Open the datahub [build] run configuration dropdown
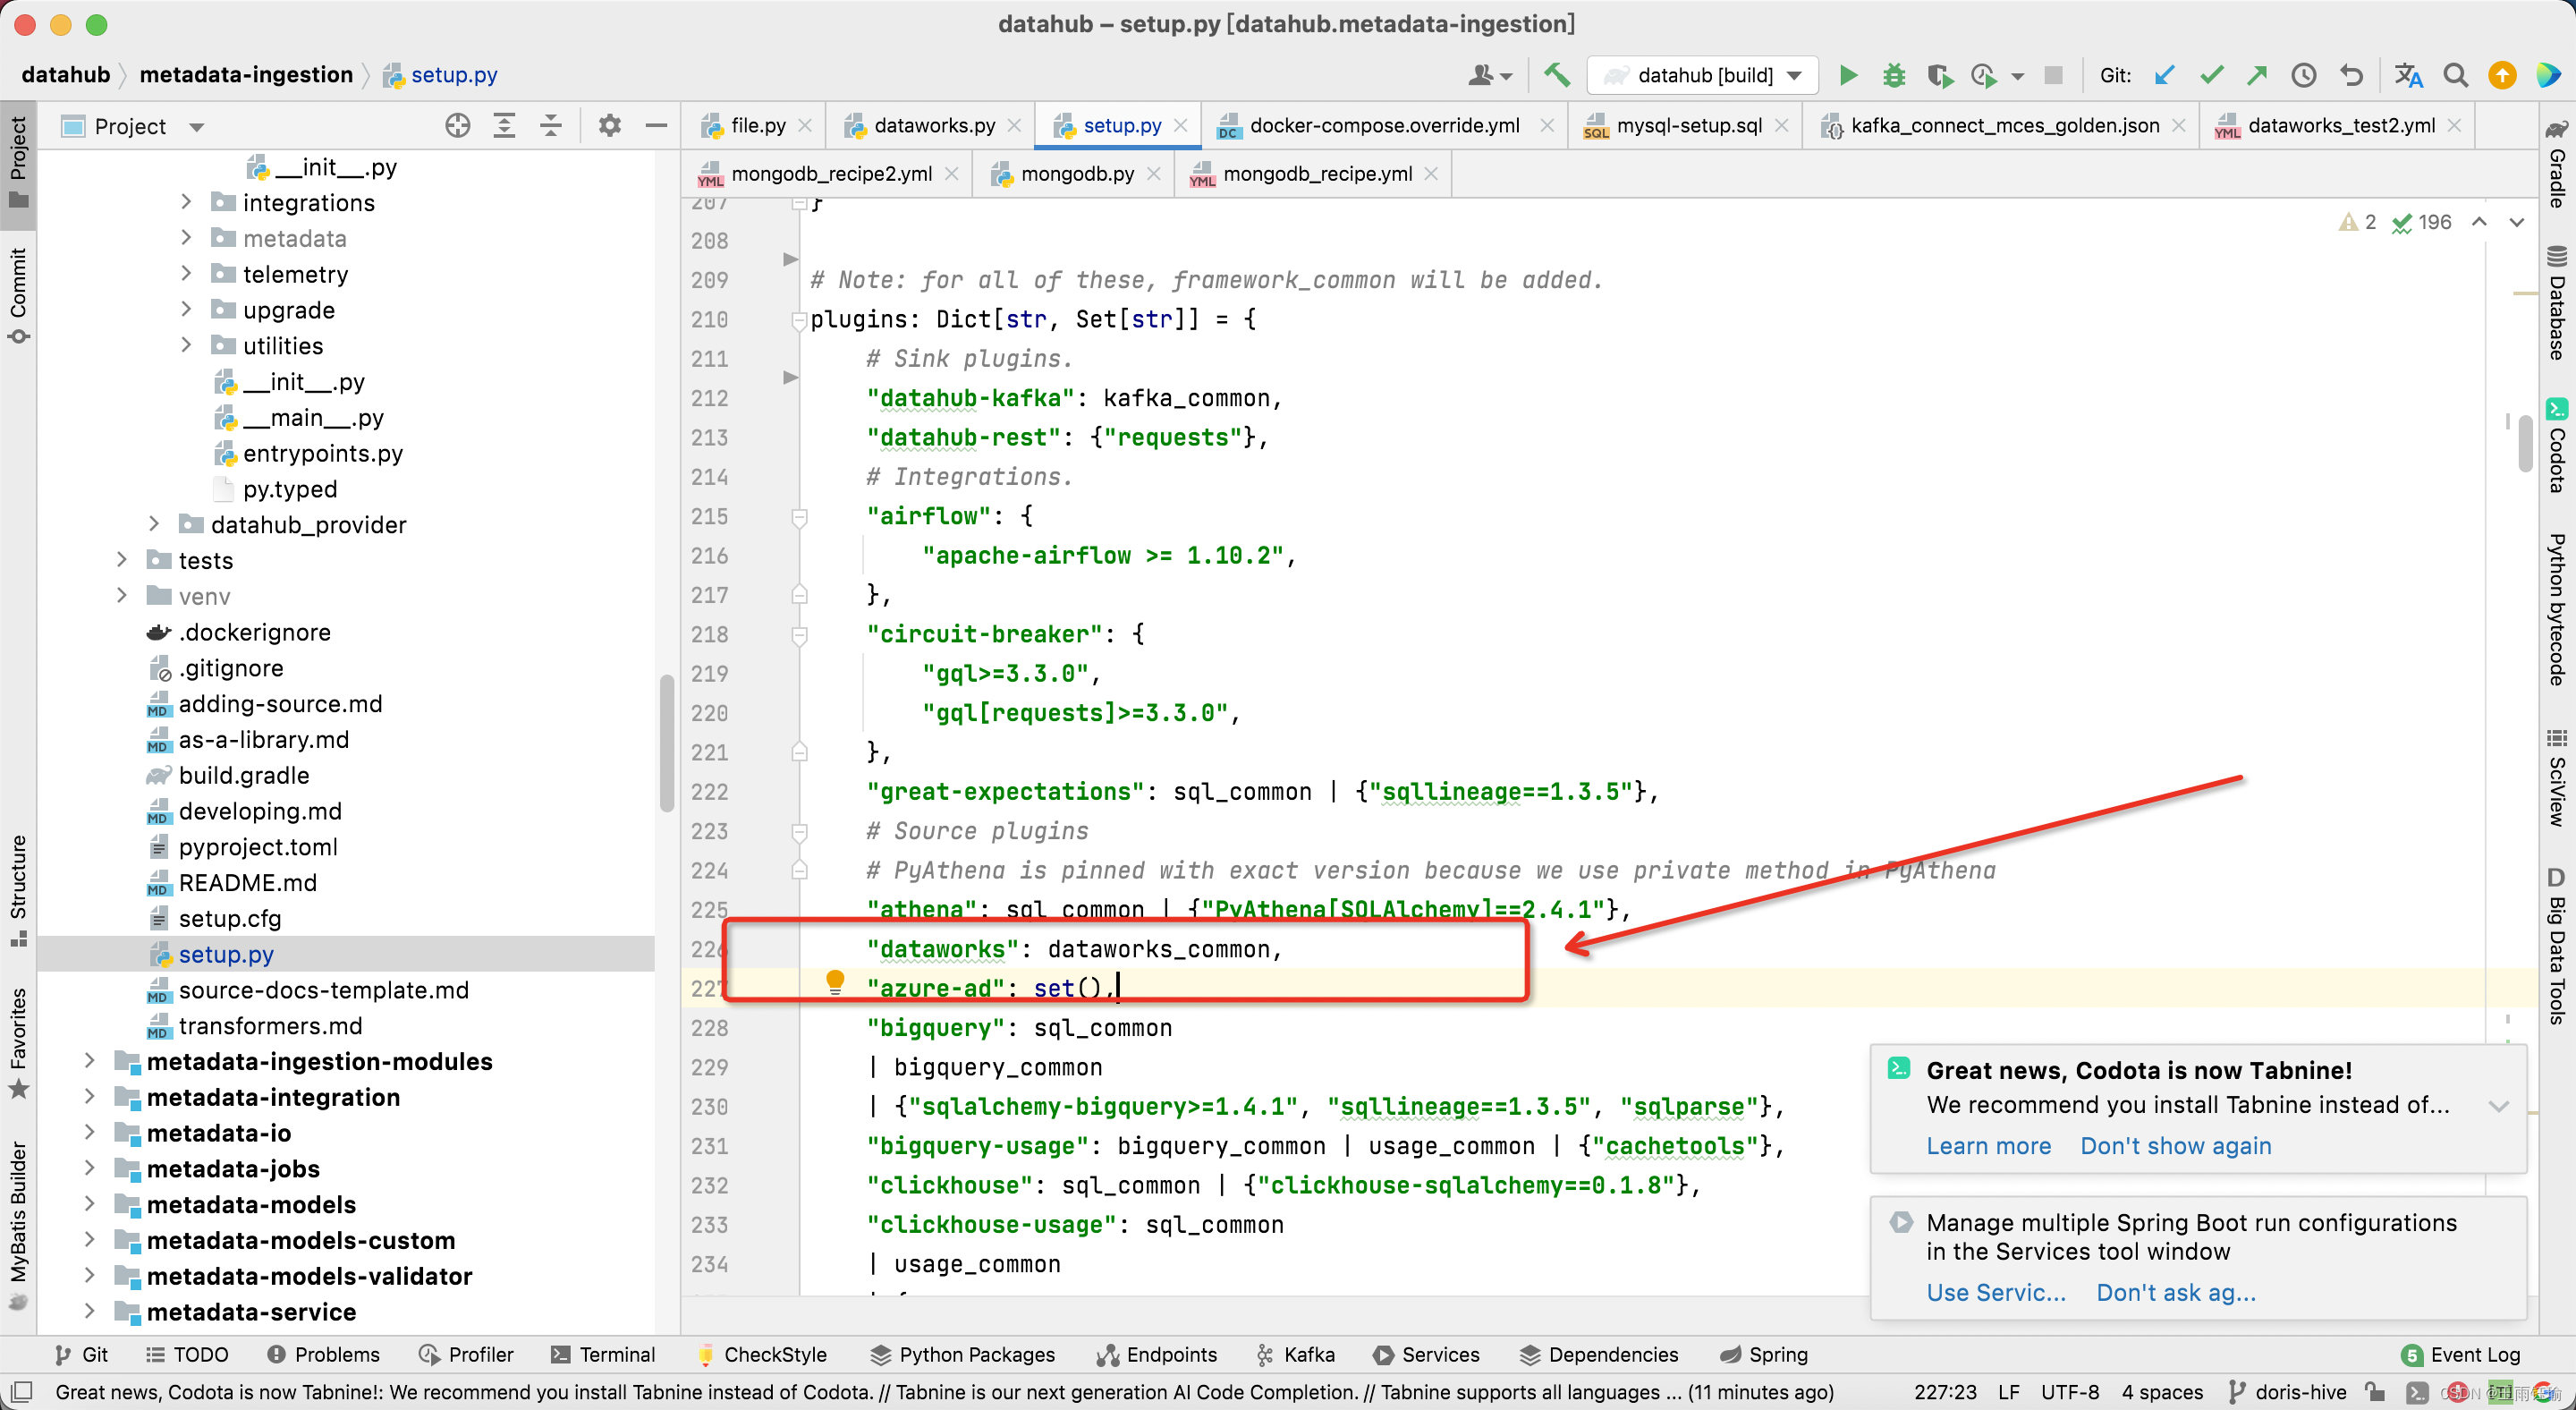Viewport: 2576px width, 1410px height. [1703, 75]
